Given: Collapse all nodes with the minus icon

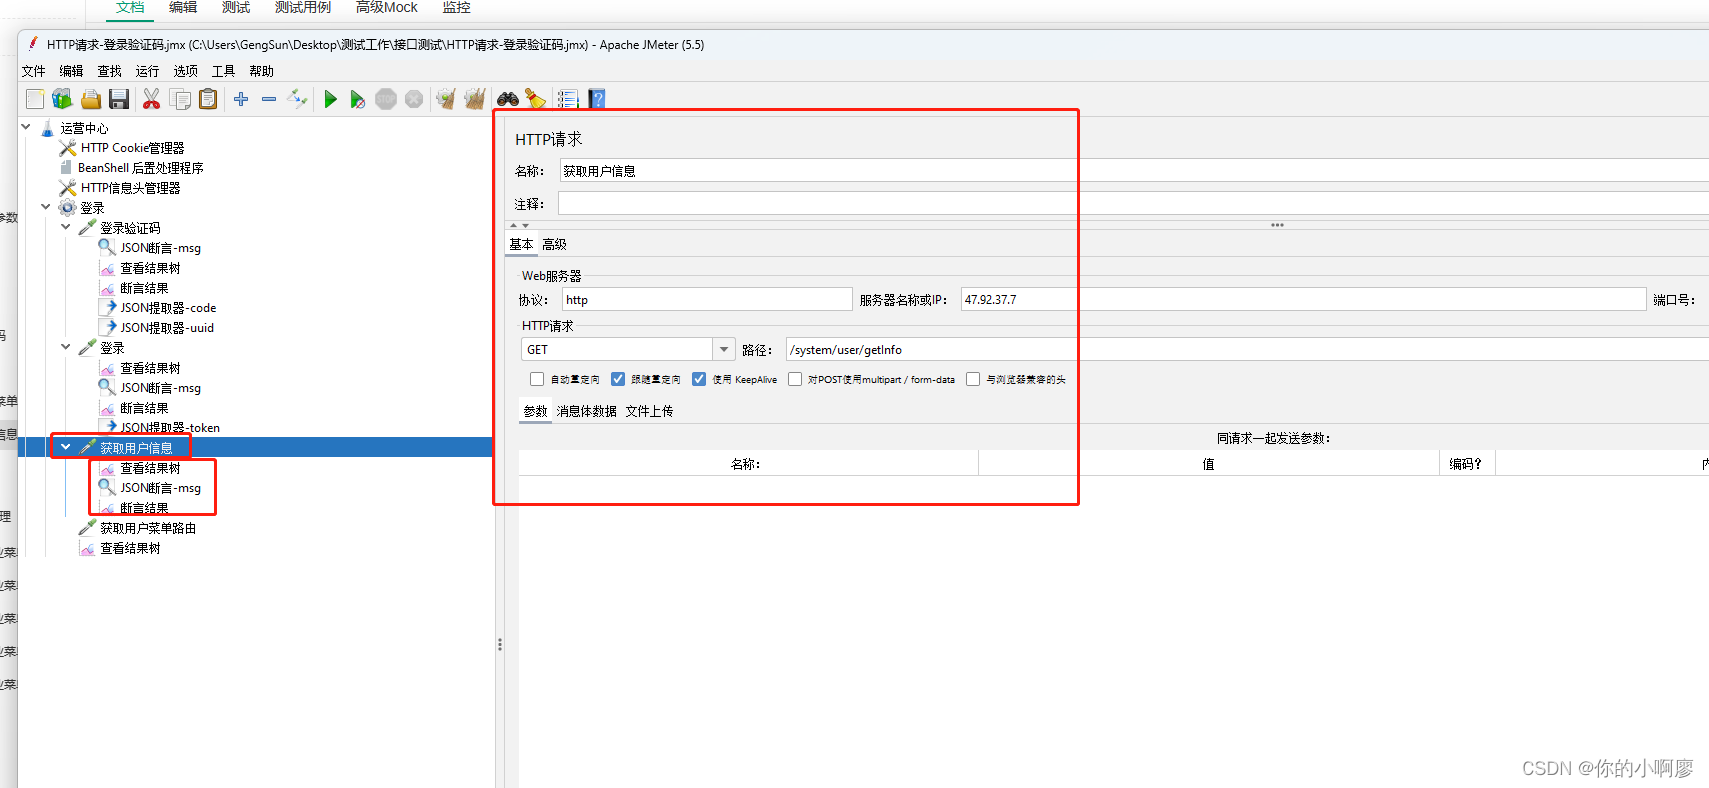Looking at the screenshot, I should tap(269, 99).
